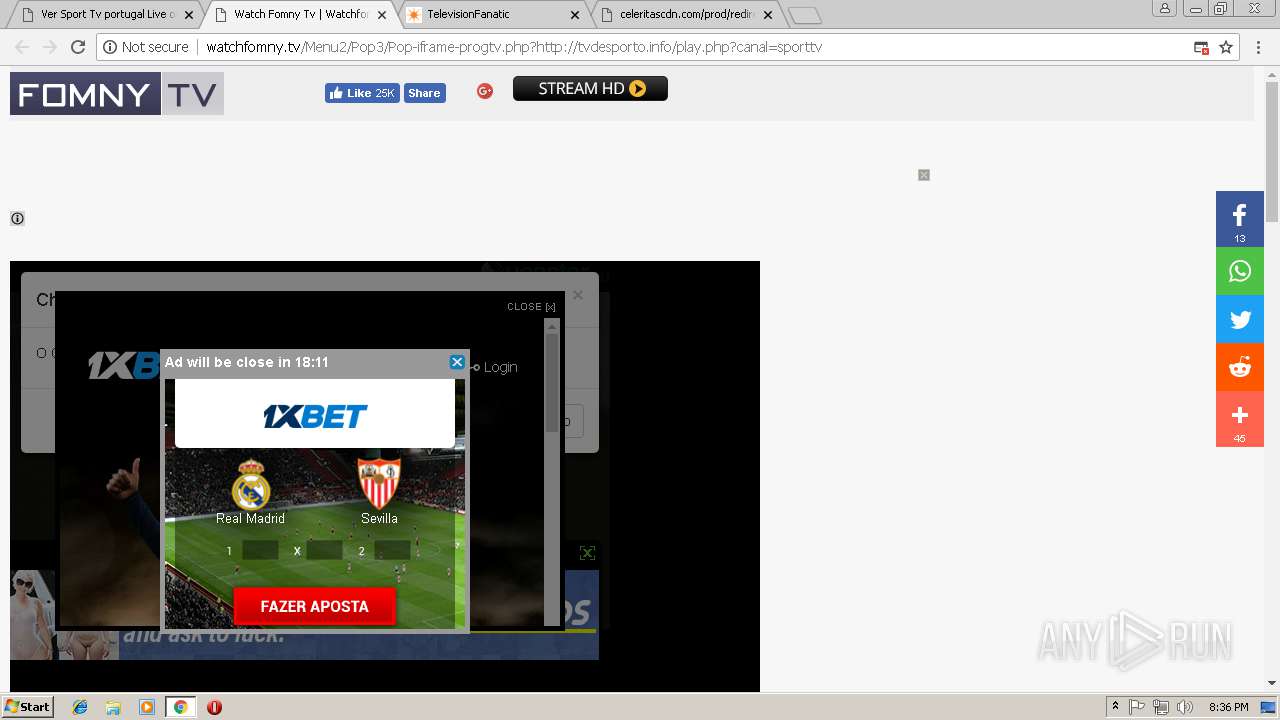Close the 1XBET countdown ad
This screenshot has height=720, width=1280.
coord(457,362)
